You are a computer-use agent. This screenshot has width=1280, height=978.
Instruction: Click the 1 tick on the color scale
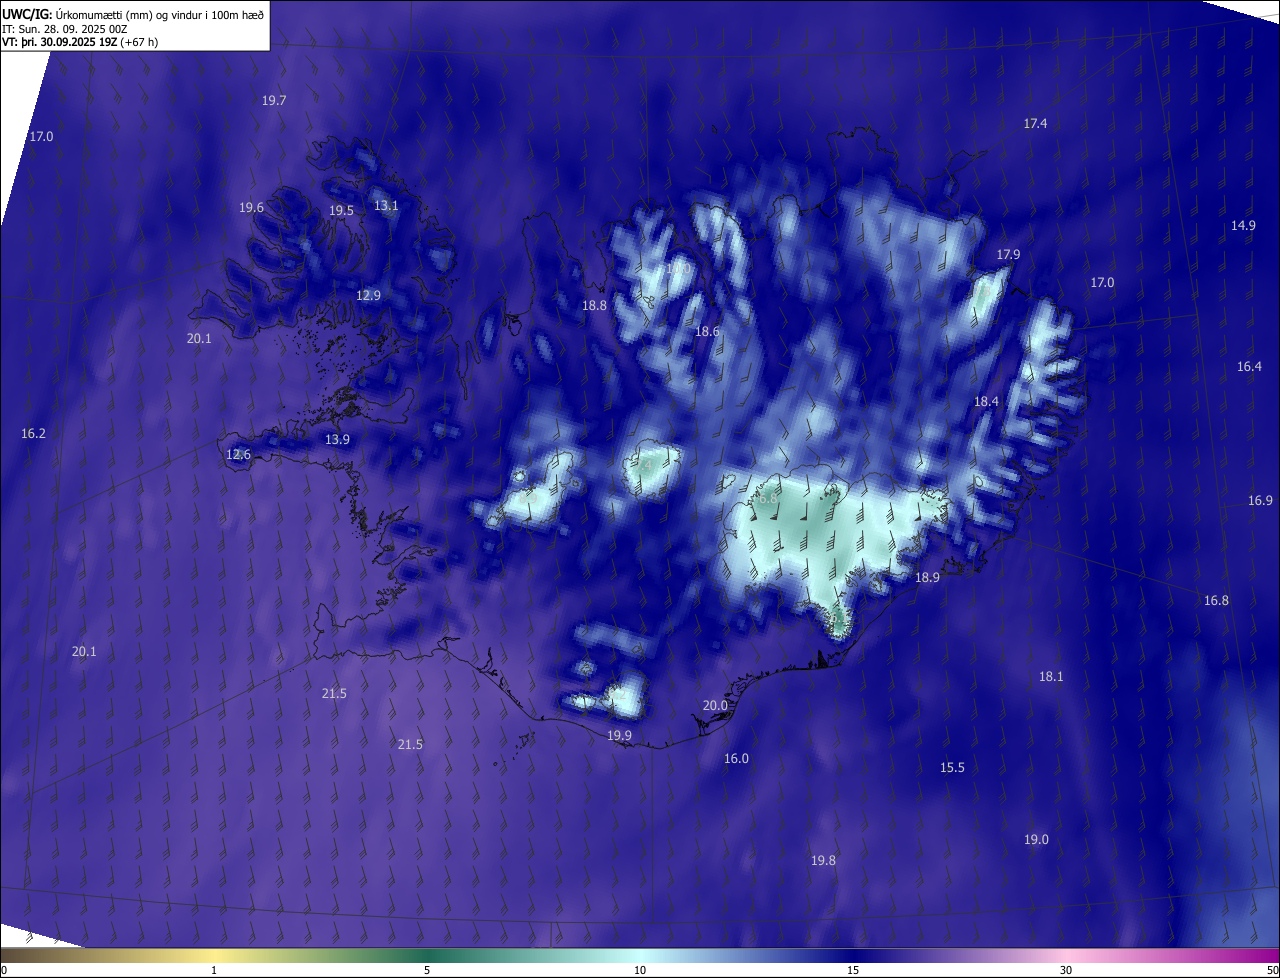click(214, 970)
